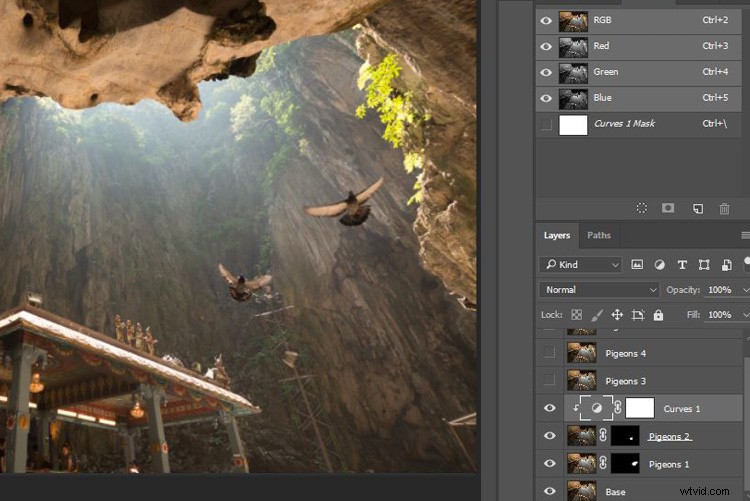The image size is (750, 501).
Task: Select Pigeons 4 layer thumbnail
Action: point(582,353)
